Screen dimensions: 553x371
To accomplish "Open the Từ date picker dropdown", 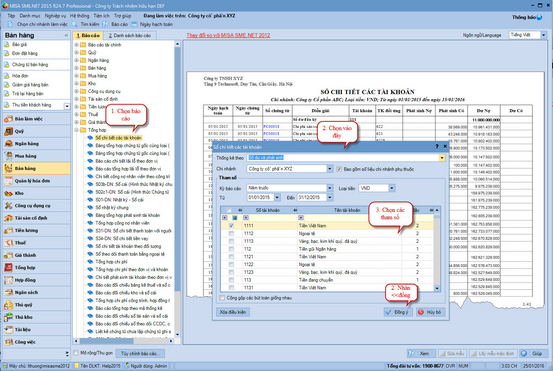I will pyautogui.click(x=277, y=197).
